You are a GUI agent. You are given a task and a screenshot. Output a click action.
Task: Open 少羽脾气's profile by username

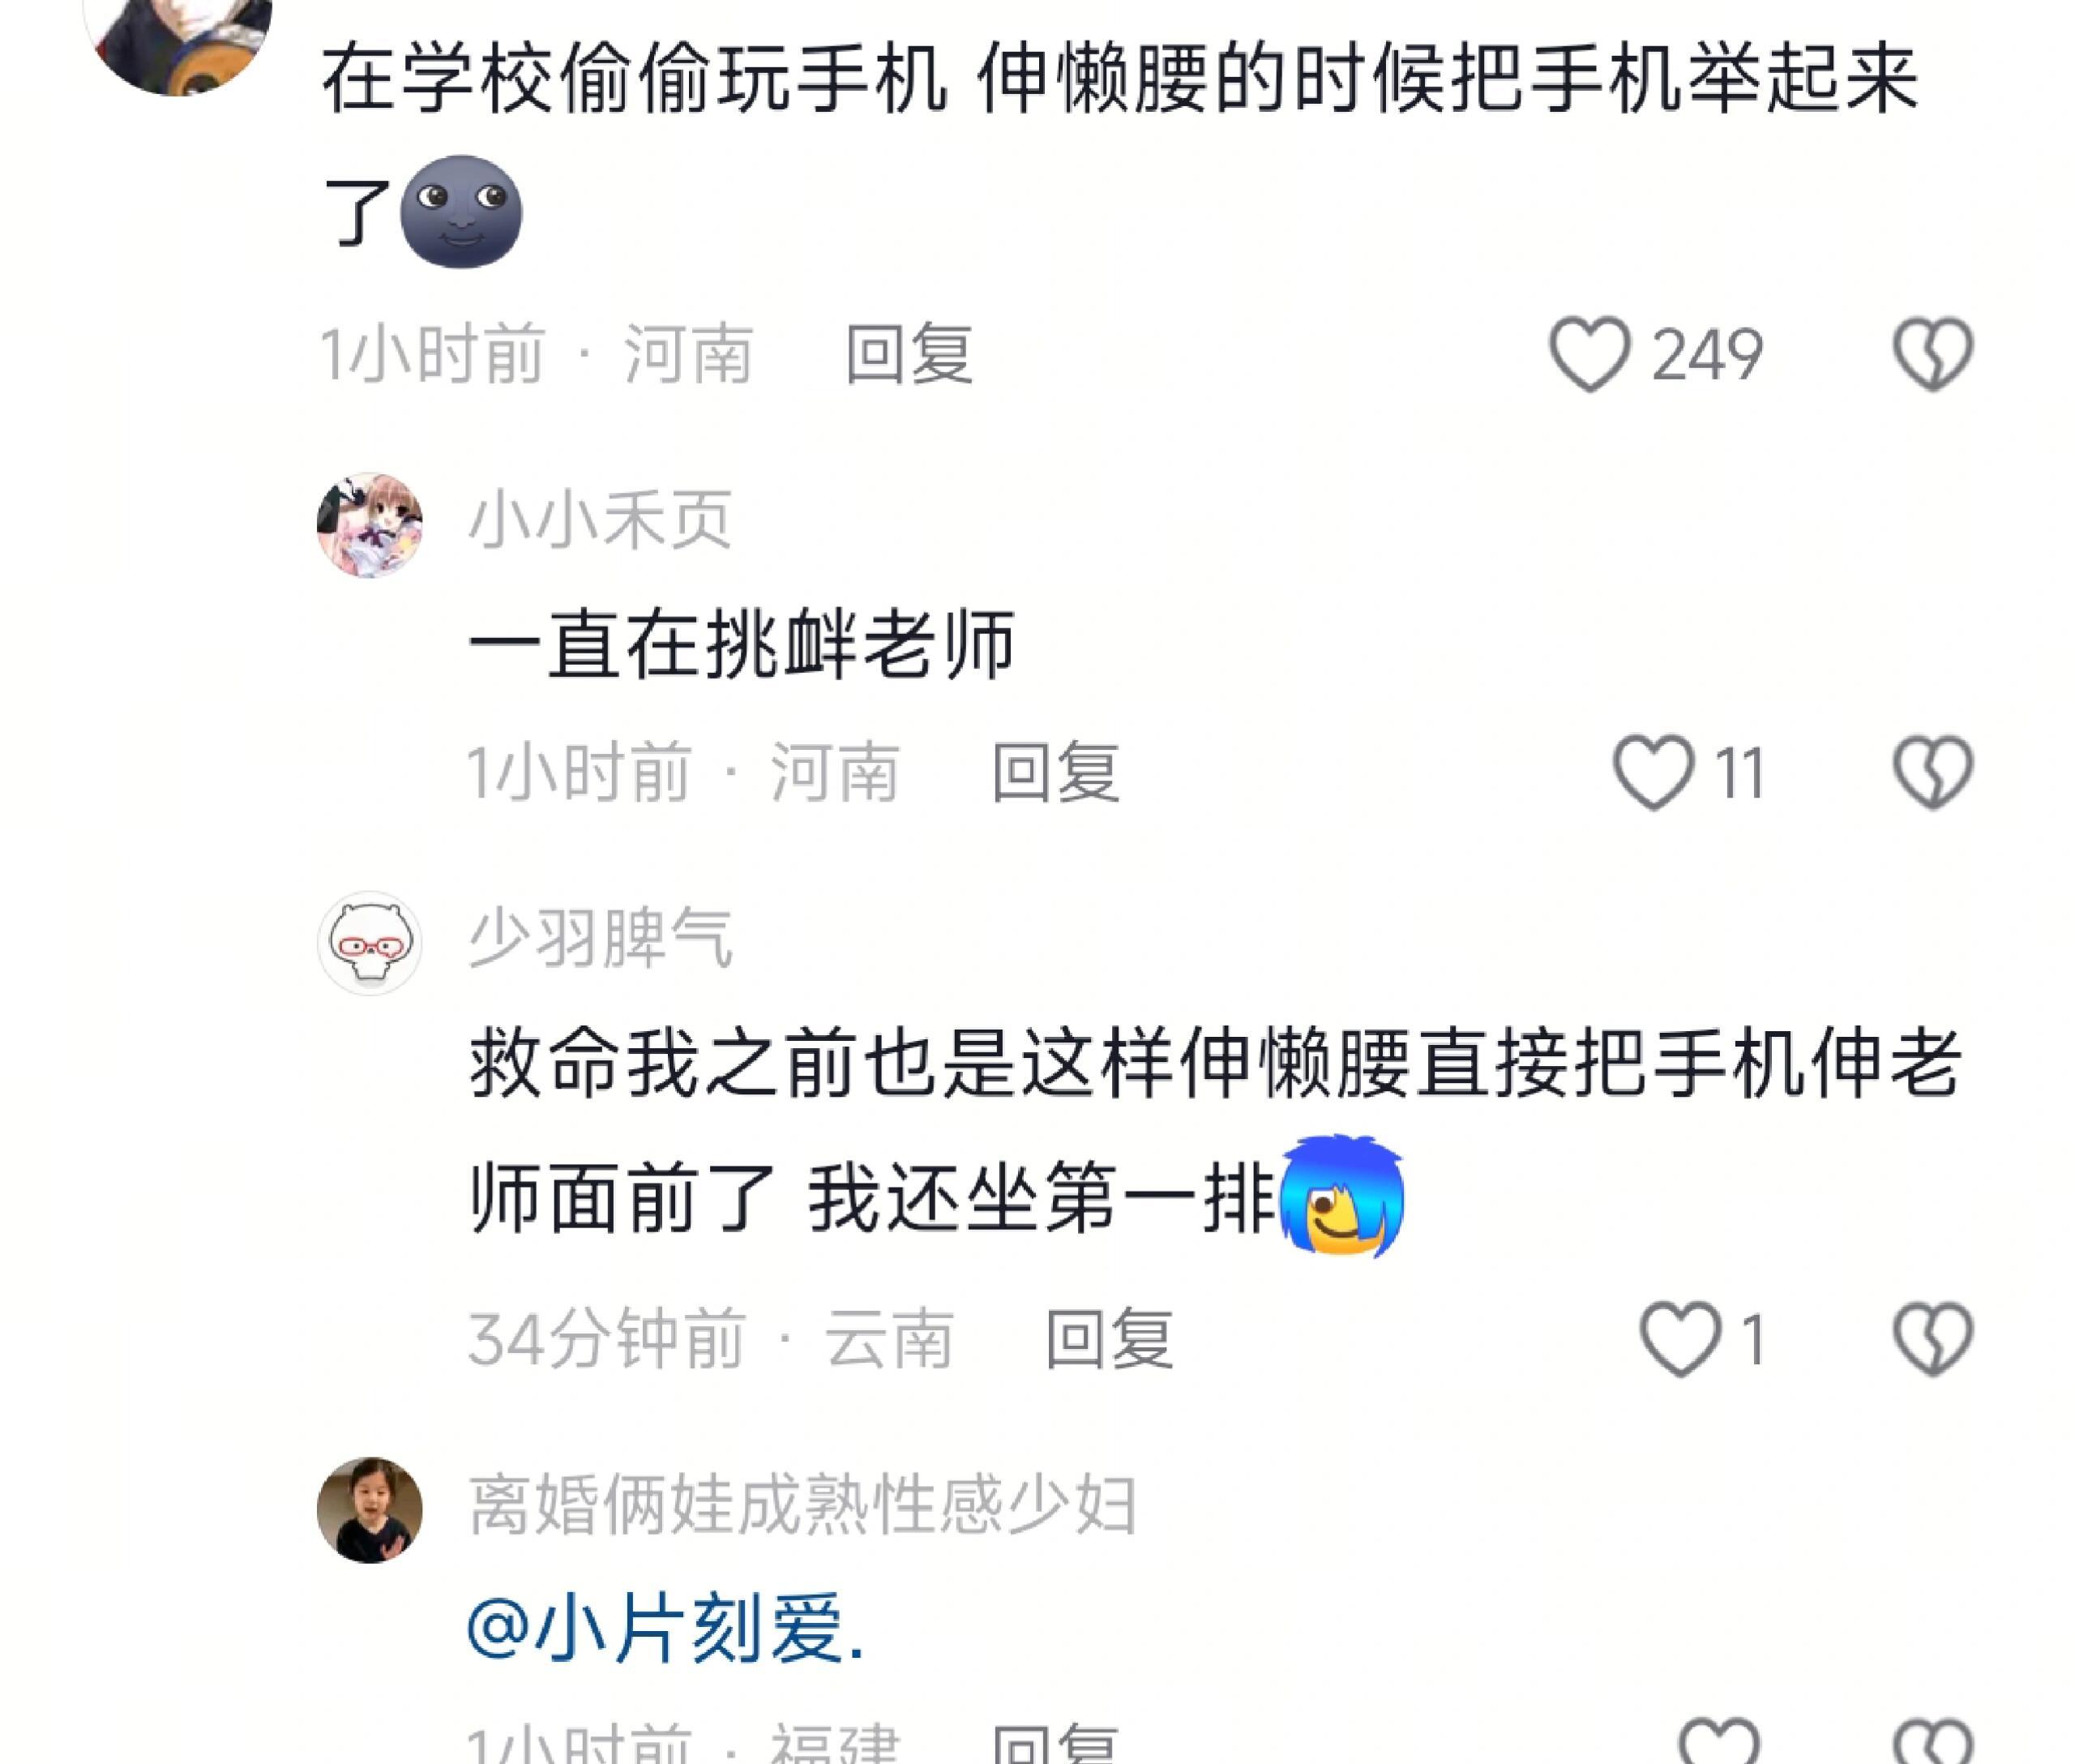(600, 937)
